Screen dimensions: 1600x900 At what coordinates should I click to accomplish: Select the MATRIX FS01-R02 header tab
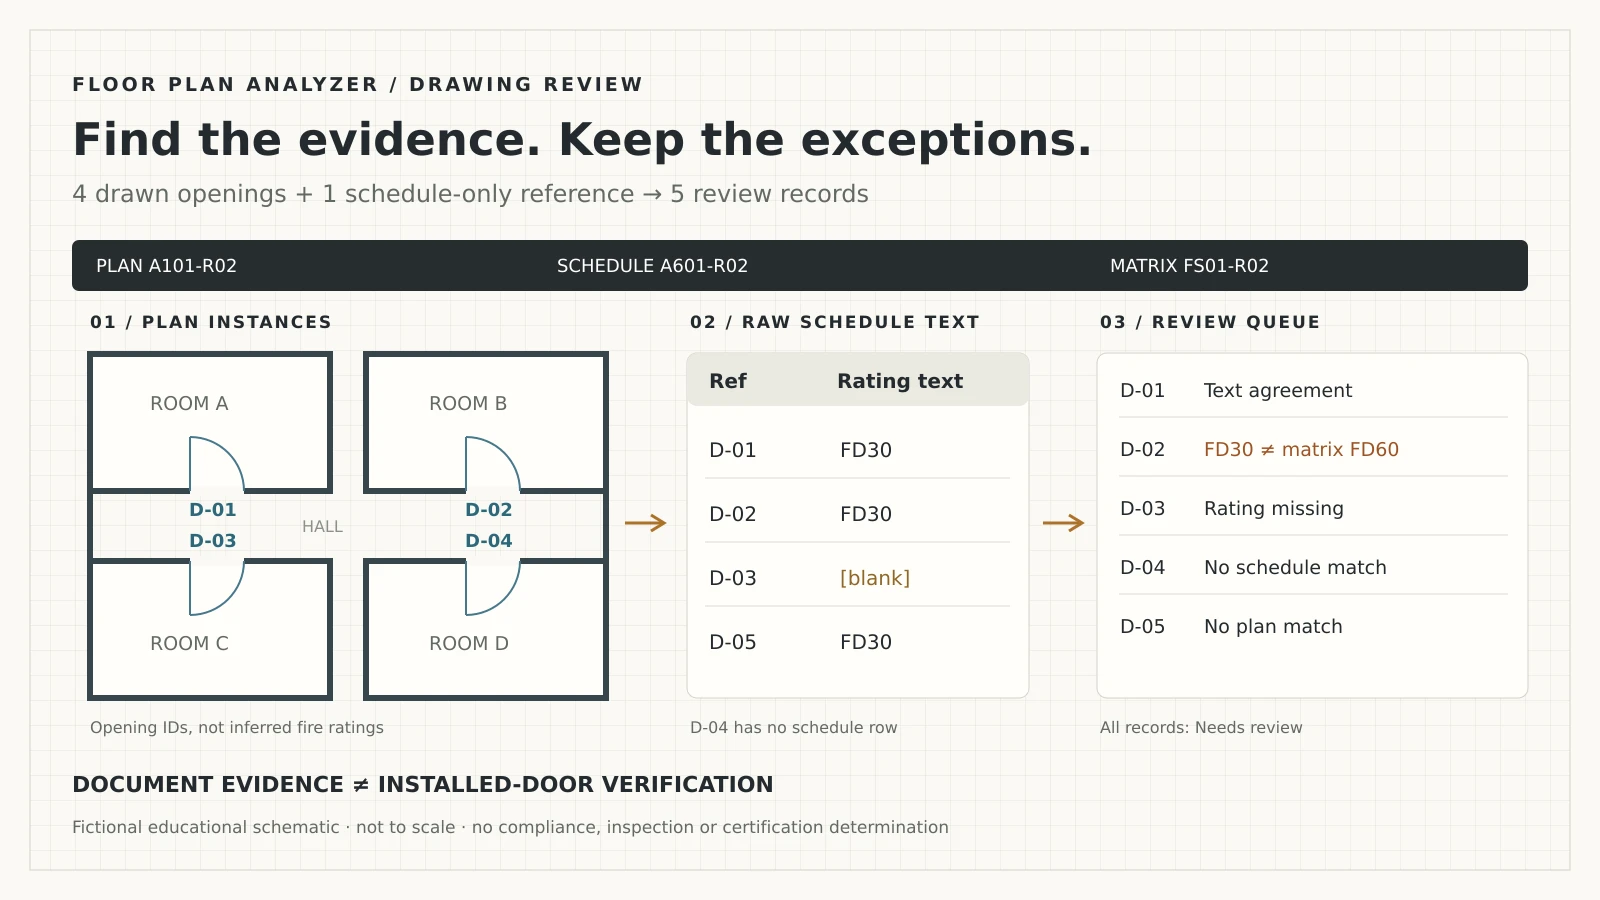(x=1189, y=266)
